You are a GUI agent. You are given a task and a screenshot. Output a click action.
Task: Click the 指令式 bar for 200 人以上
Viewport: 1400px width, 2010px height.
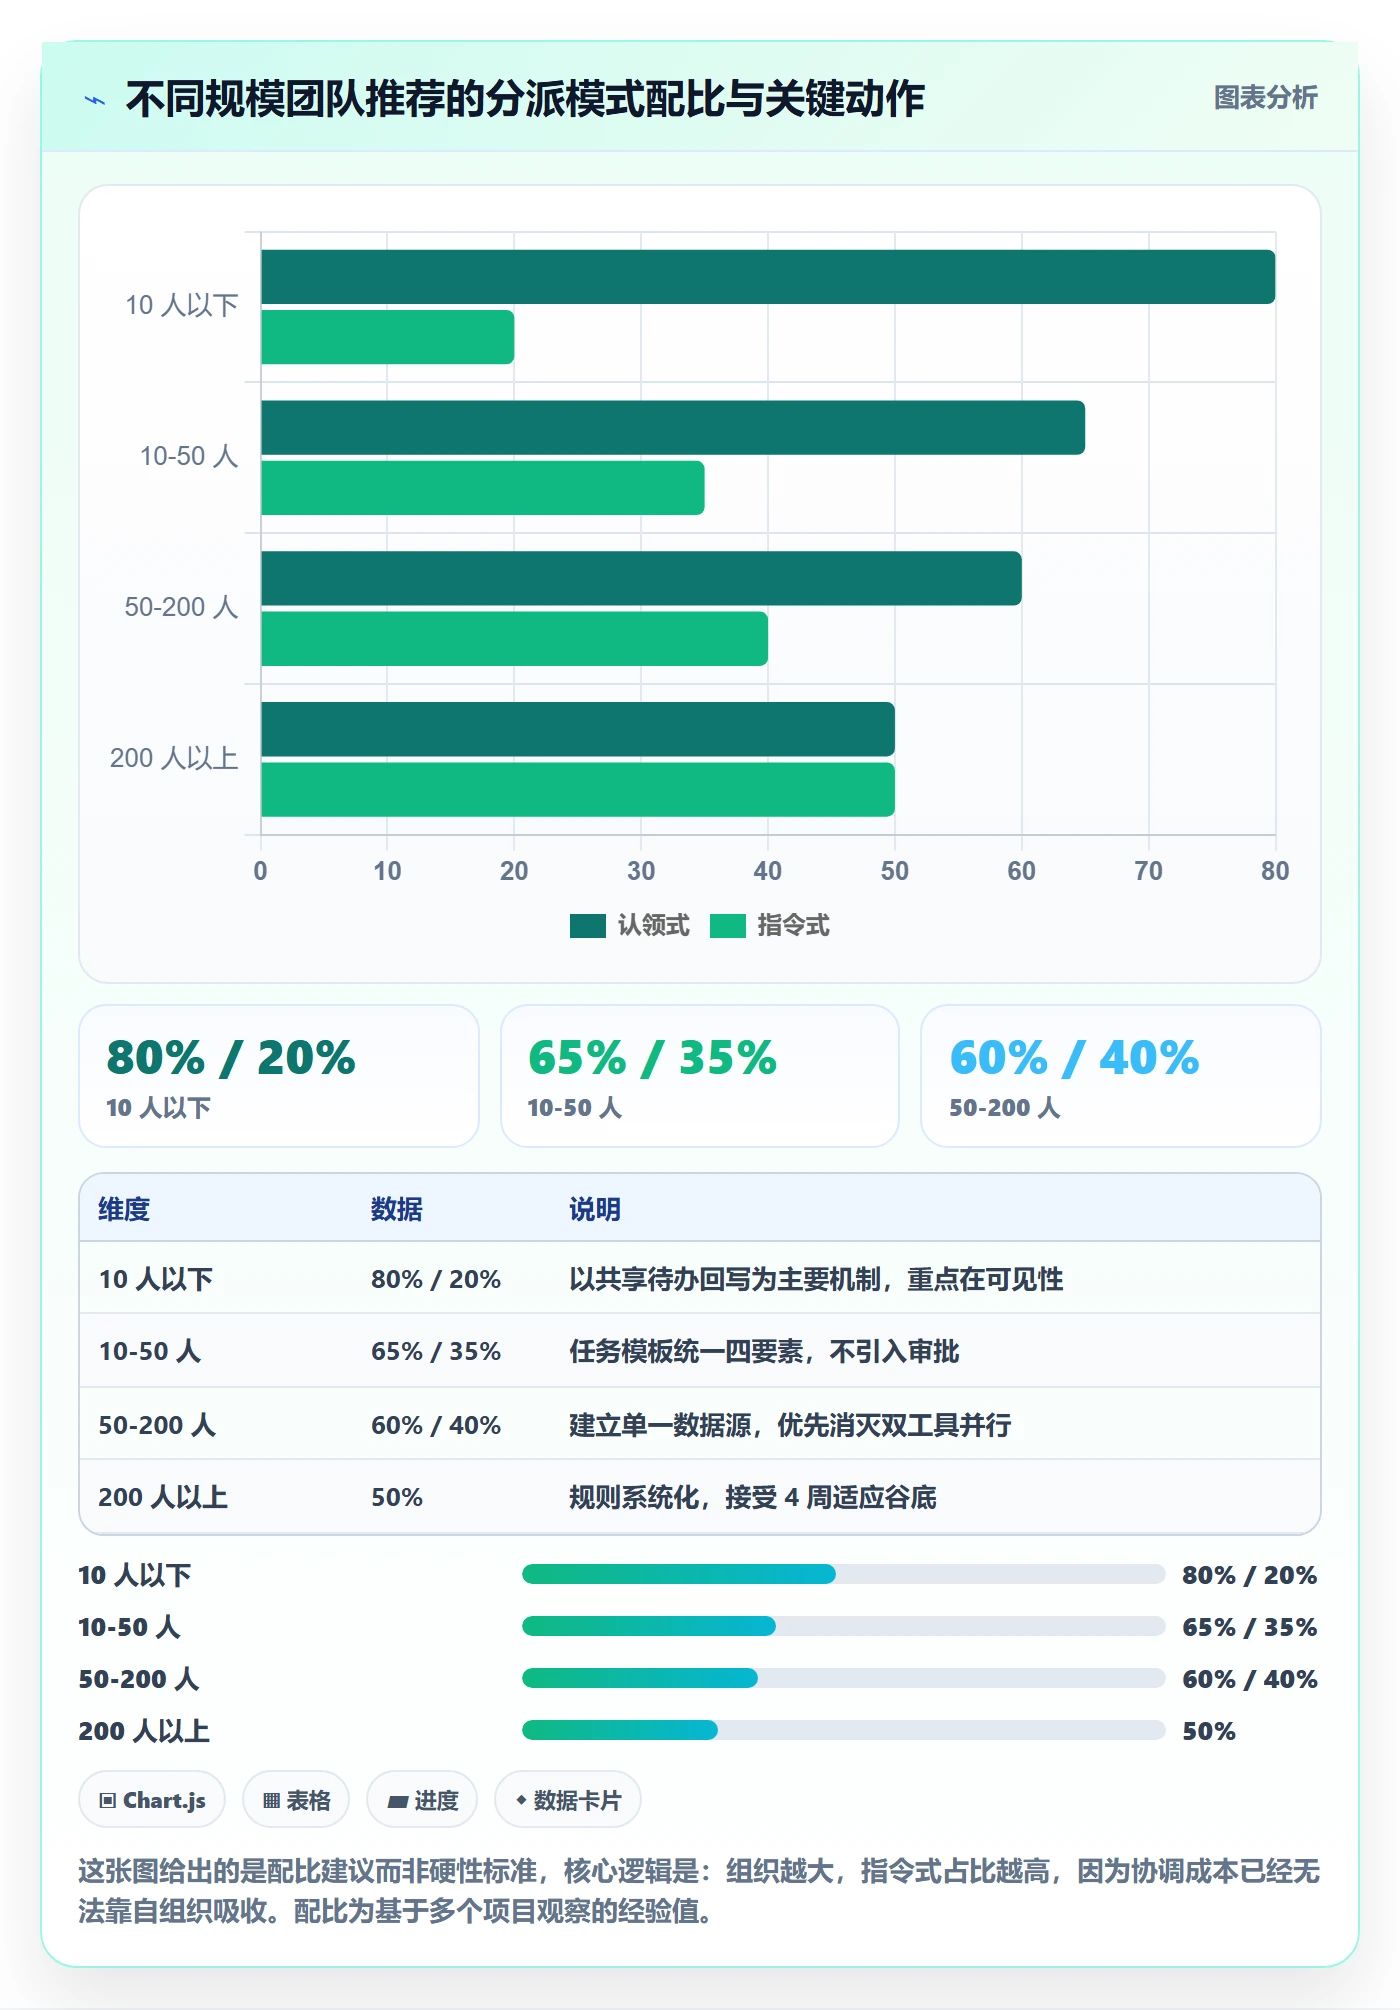[578, 790]
